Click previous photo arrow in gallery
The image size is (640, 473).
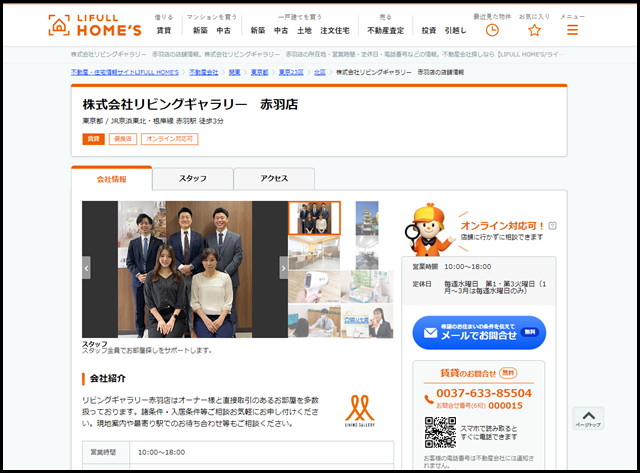[x=86, y=268]
